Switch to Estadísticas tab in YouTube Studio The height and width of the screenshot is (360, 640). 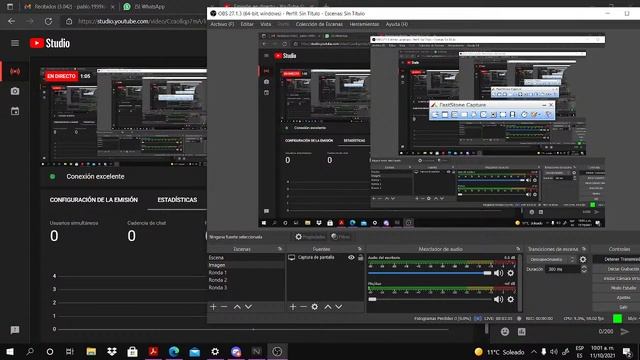point(177,200)
